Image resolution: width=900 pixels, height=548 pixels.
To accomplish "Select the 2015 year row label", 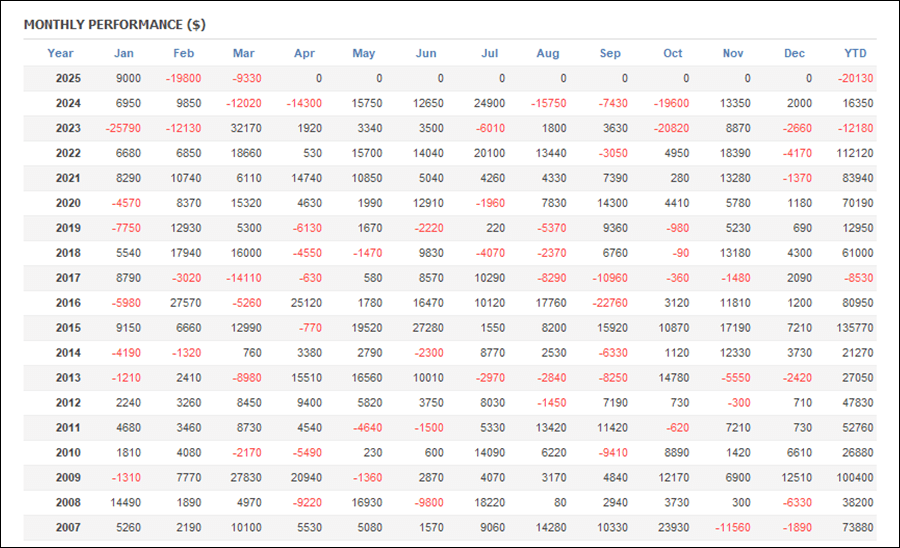I will coord(68,328).
